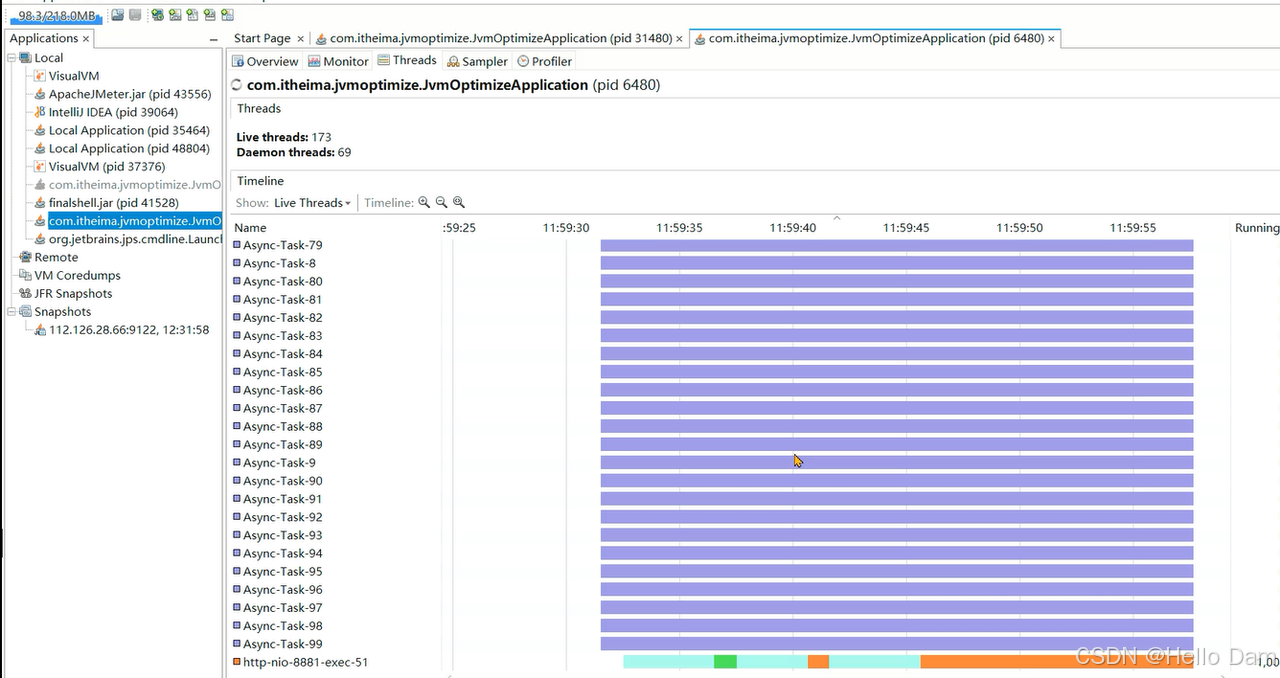Open the Profiler tab
The width and height of the screenshot is (1280, 678).
tap(545, 61)
